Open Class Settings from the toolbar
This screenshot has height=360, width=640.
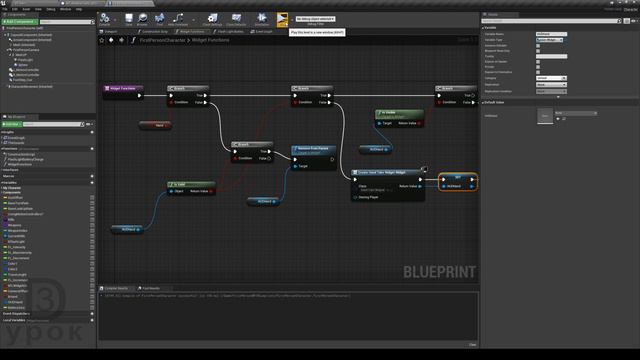(x=212, y=19)
